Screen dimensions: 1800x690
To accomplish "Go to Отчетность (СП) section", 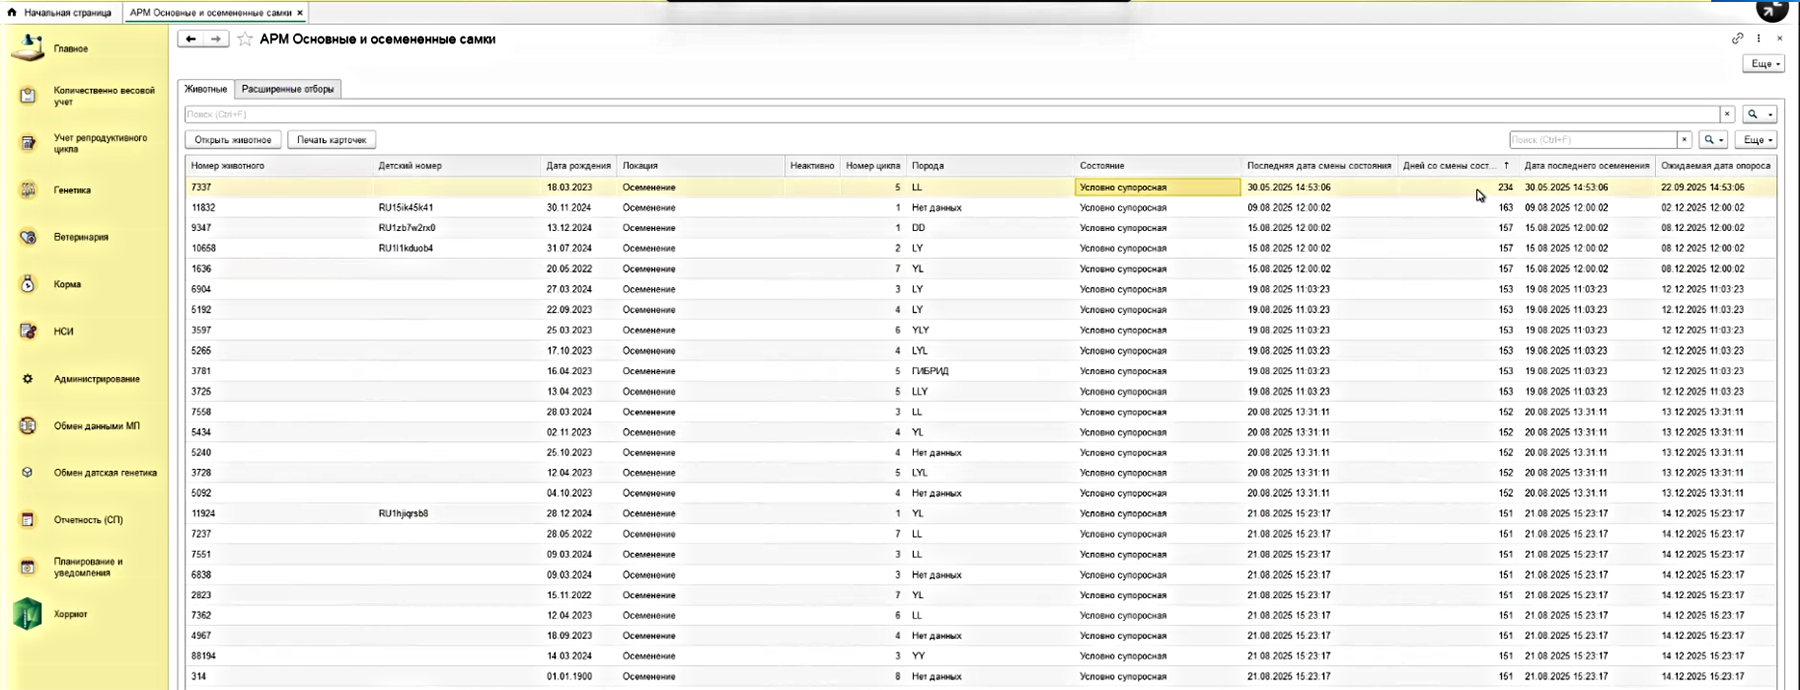I will [88, 520].
